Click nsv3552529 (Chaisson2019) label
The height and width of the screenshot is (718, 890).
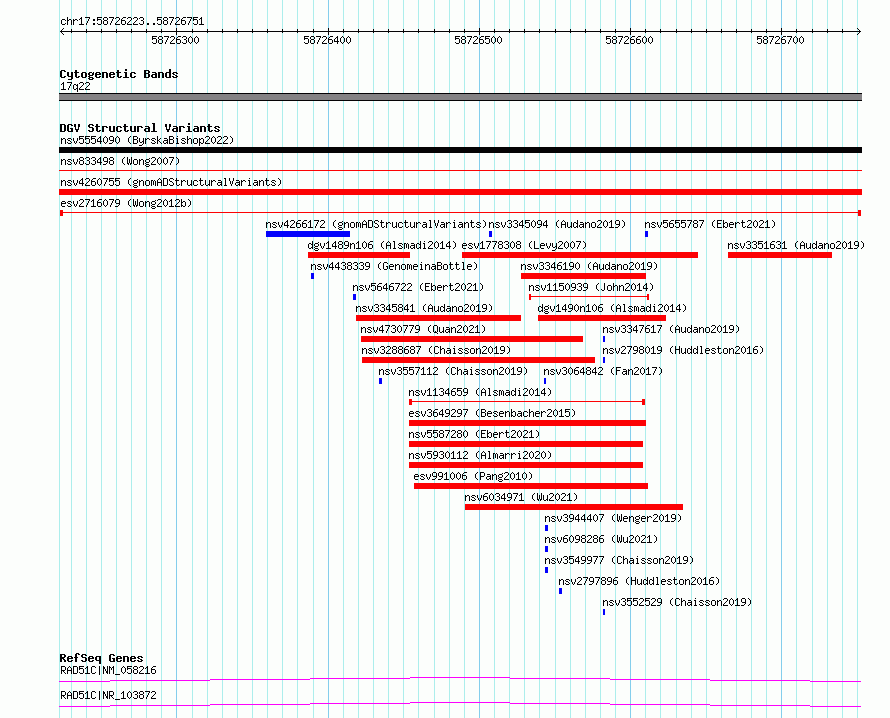pyautogui.click(x=677, y=602)
